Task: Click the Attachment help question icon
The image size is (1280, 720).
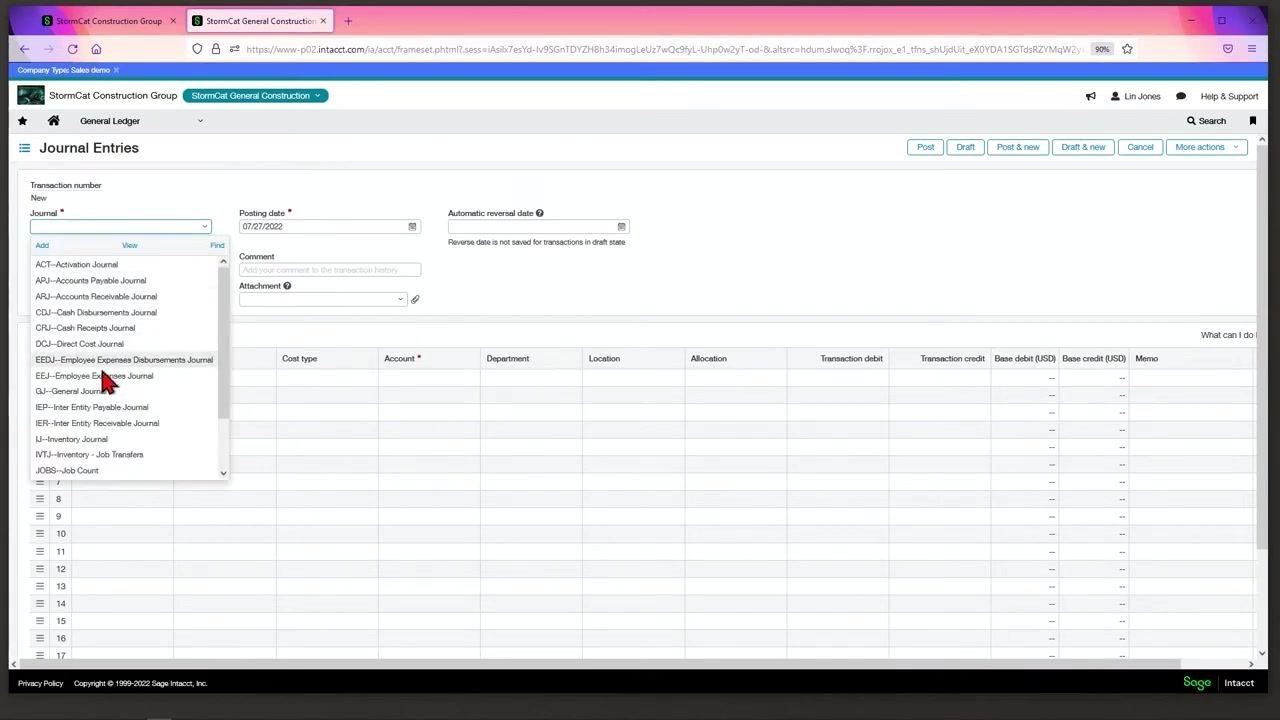Action: tap(287, 286)
